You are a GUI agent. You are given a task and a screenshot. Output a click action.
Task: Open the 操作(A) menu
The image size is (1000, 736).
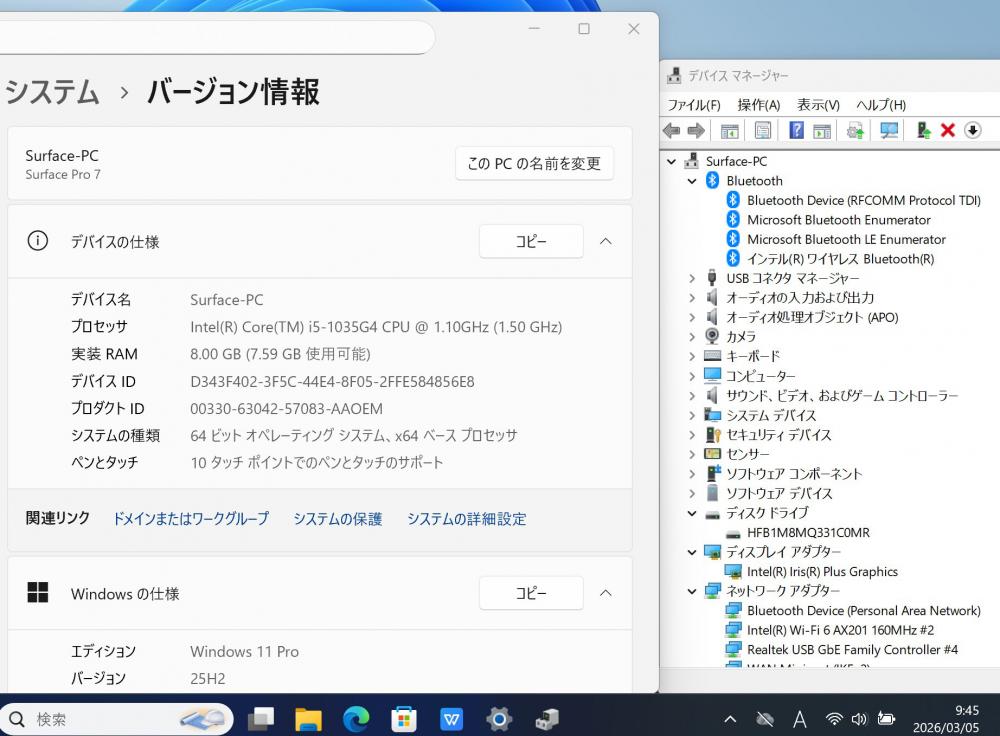pos(758,105)
